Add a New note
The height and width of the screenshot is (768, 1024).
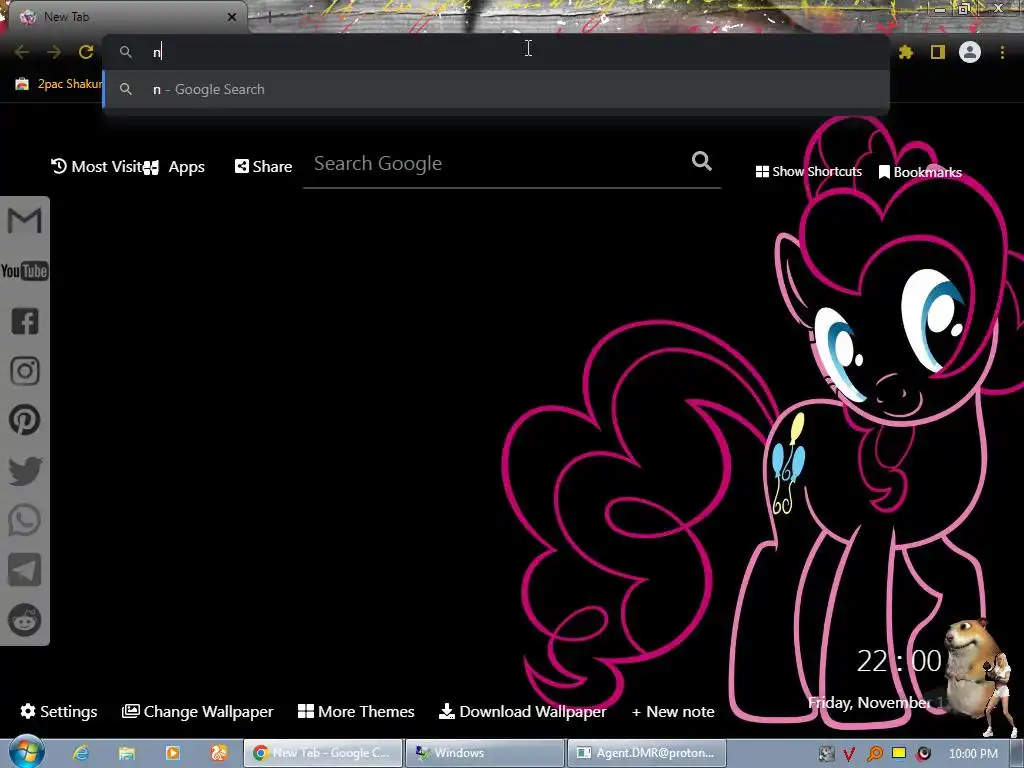point(673,712)
